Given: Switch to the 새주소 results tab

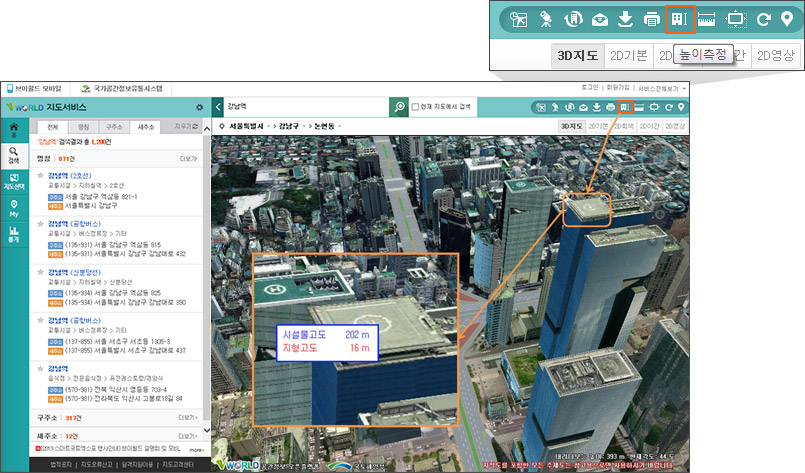Looking at the screenshot, I should pyautogui.click(x=145, y=127).
